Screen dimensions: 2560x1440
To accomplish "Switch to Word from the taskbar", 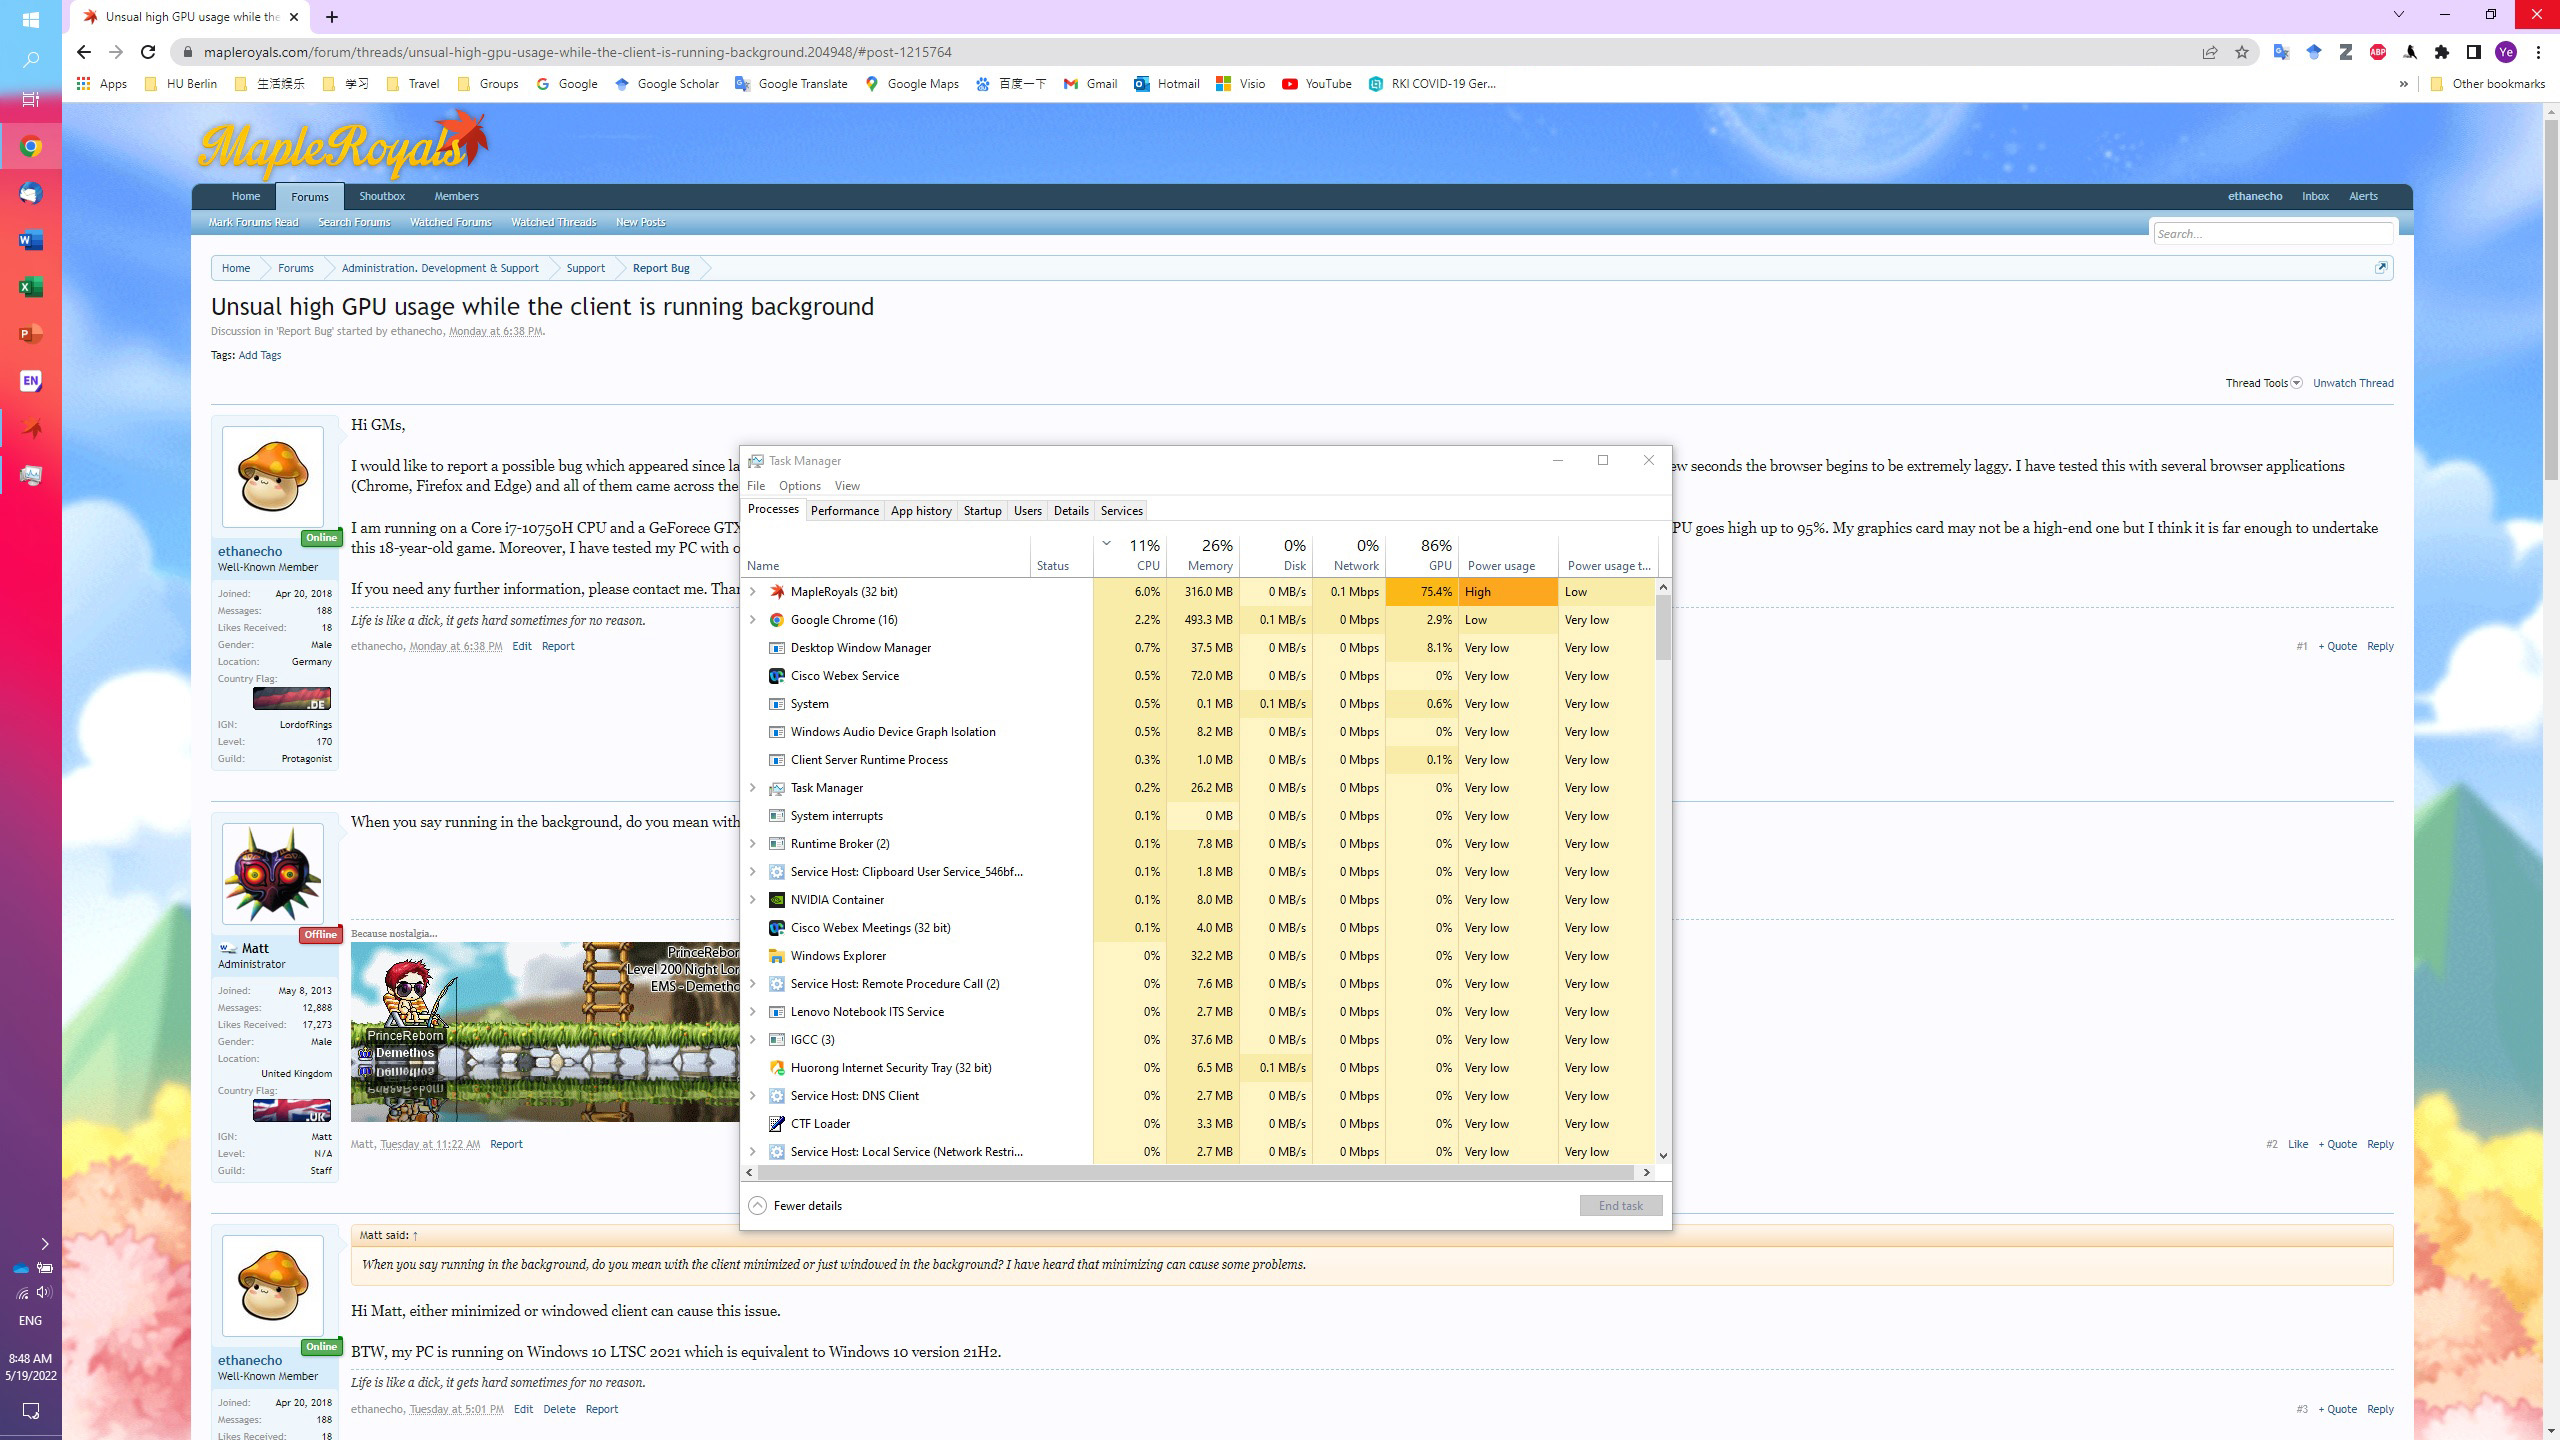I will tap(30, 240).
